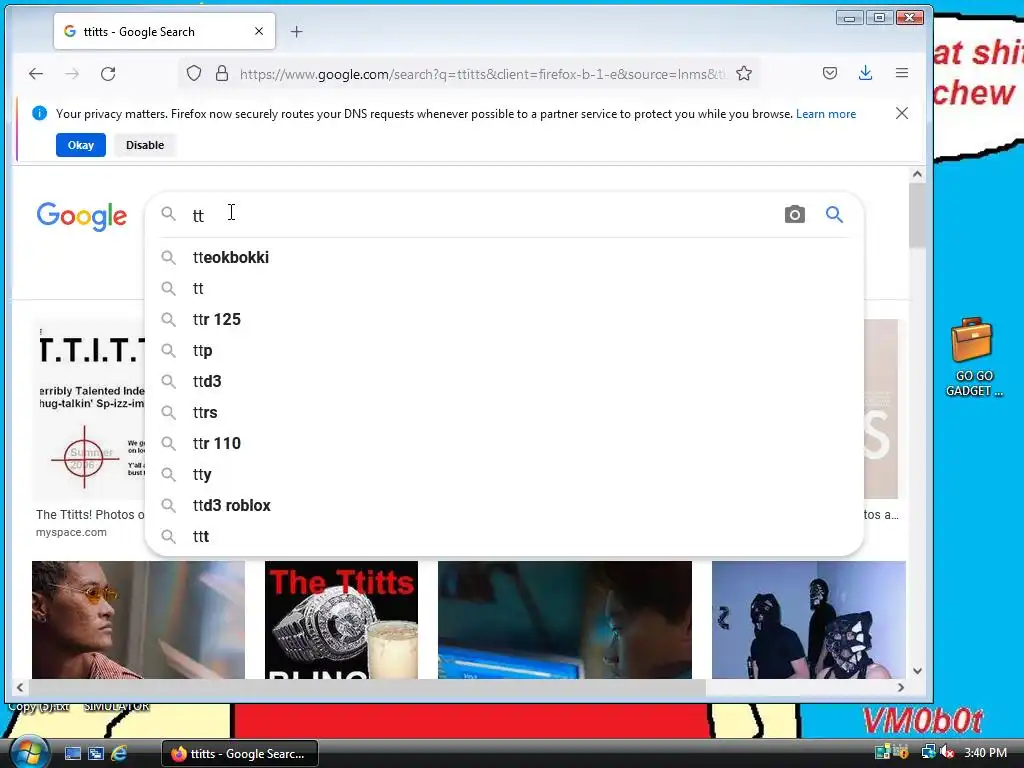This screenshot has width=1024, height=768.
Task: Click the network tray icon
Action: pos(927,752)
